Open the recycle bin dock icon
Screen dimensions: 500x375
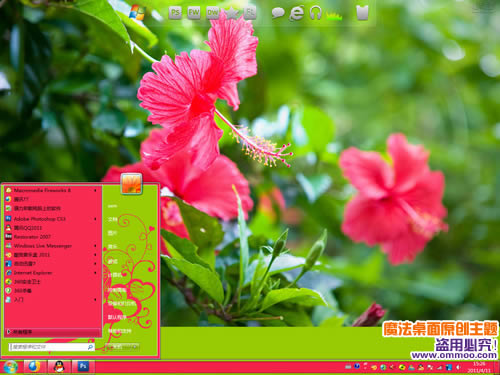pyautogui.click(x=362, y=13)
